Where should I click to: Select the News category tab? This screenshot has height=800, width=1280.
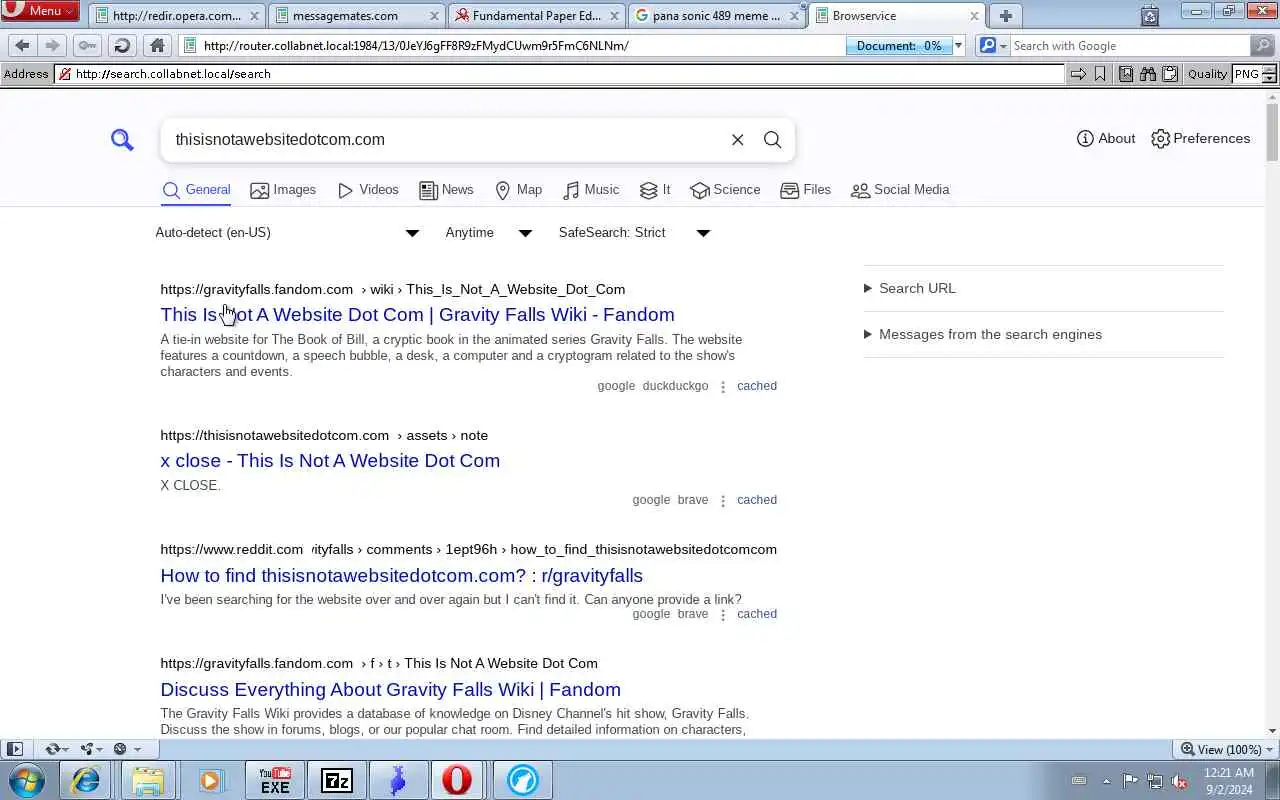tap(446, 190)
